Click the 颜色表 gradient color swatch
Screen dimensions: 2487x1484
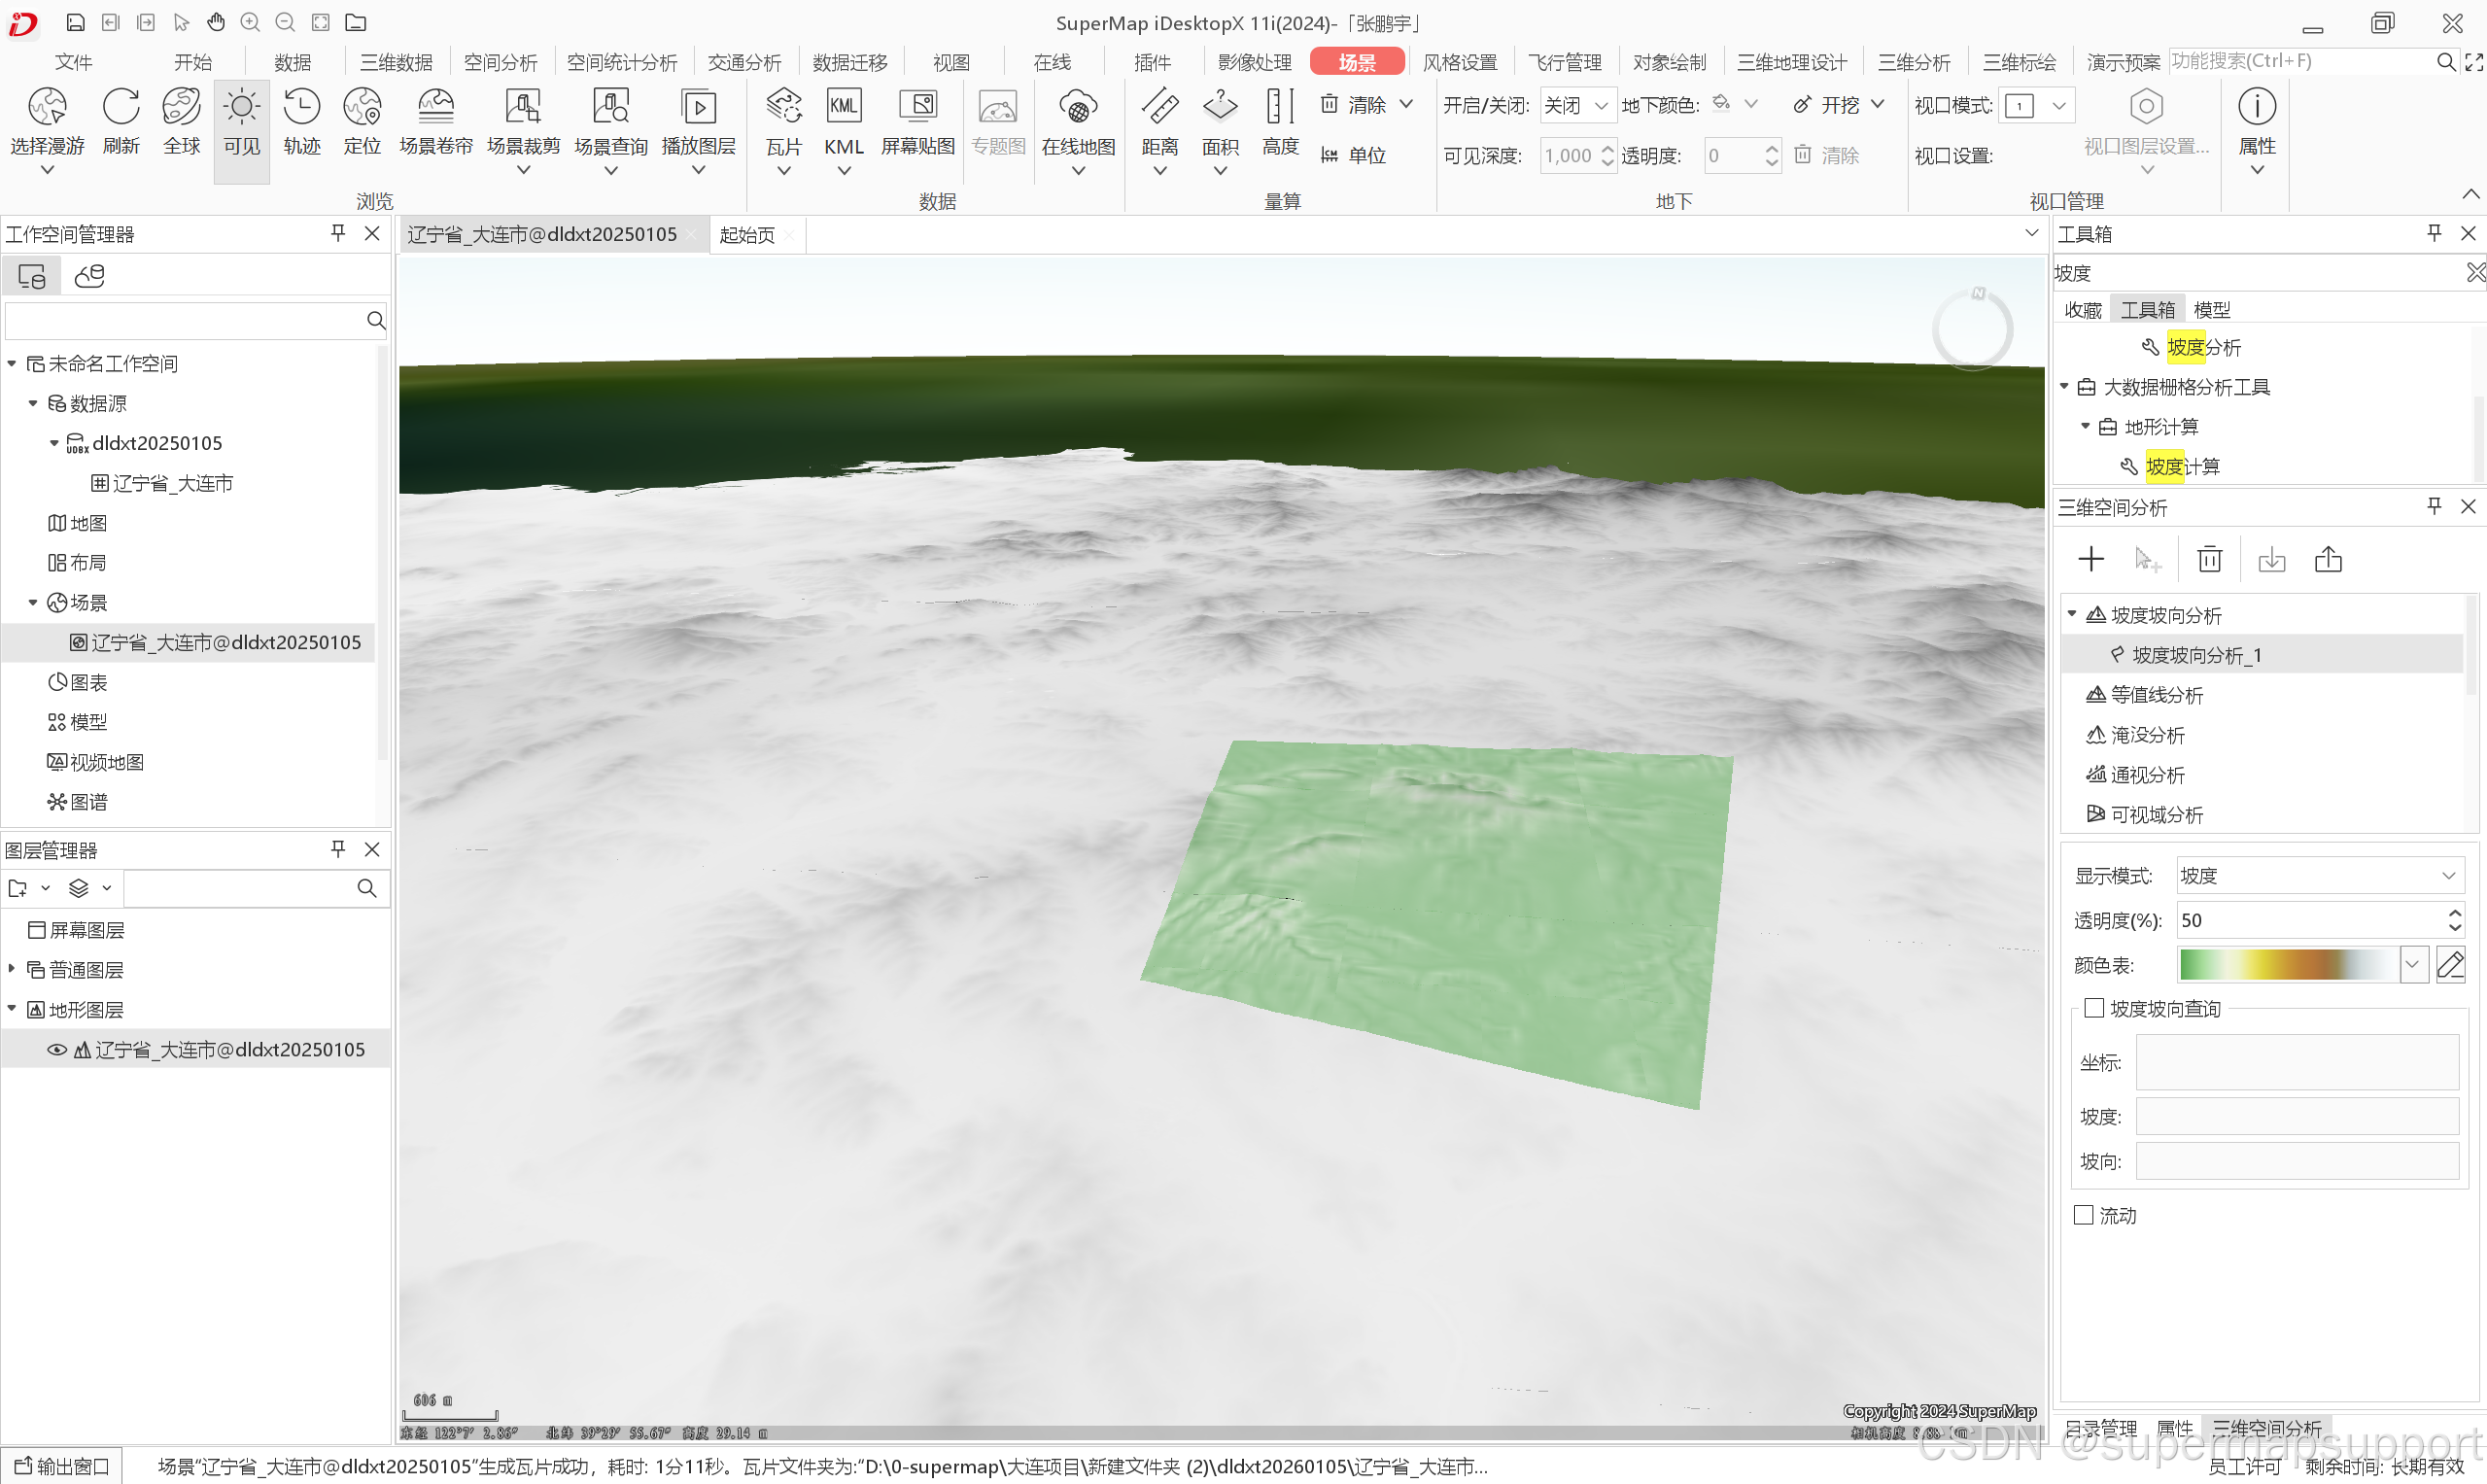click(x=2288, y=964)
